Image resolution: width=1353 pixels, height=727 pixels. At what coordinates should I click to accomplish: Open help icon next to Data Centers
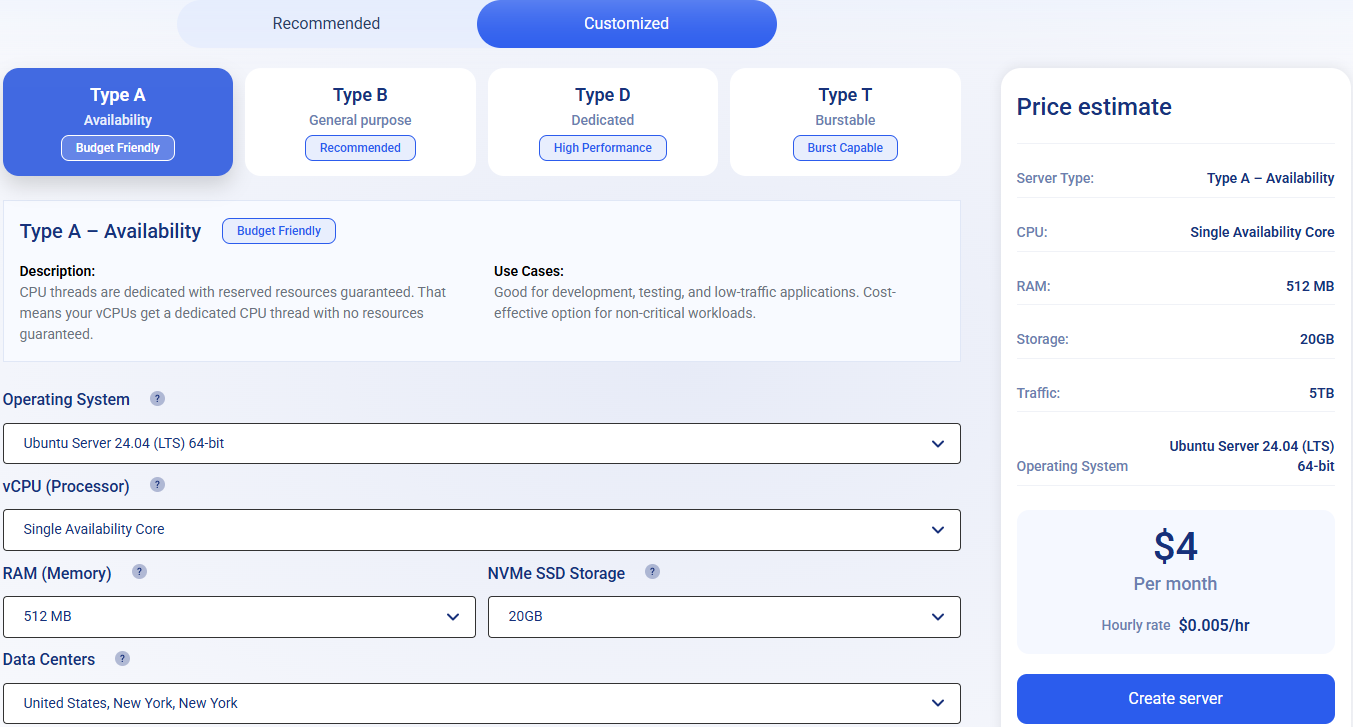[122, 659]
